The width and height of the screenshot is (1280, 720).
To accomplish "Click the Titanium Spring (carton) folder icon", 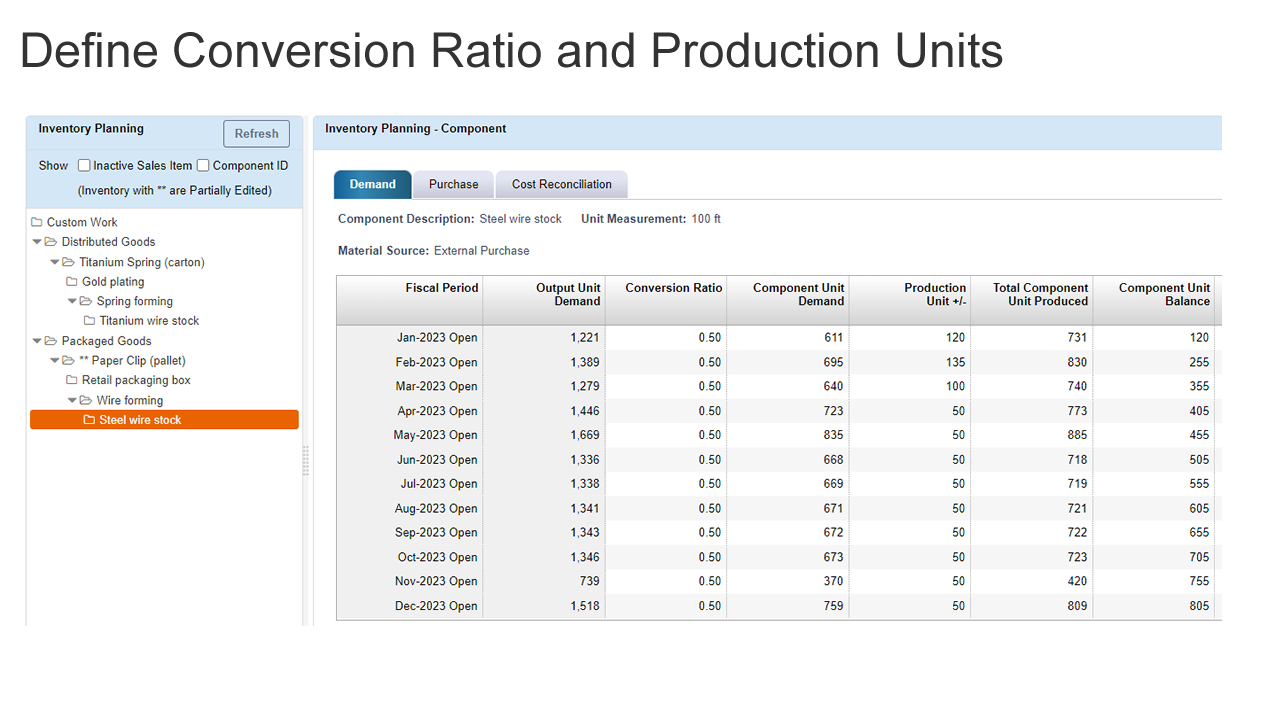I will tap(68, 262).
